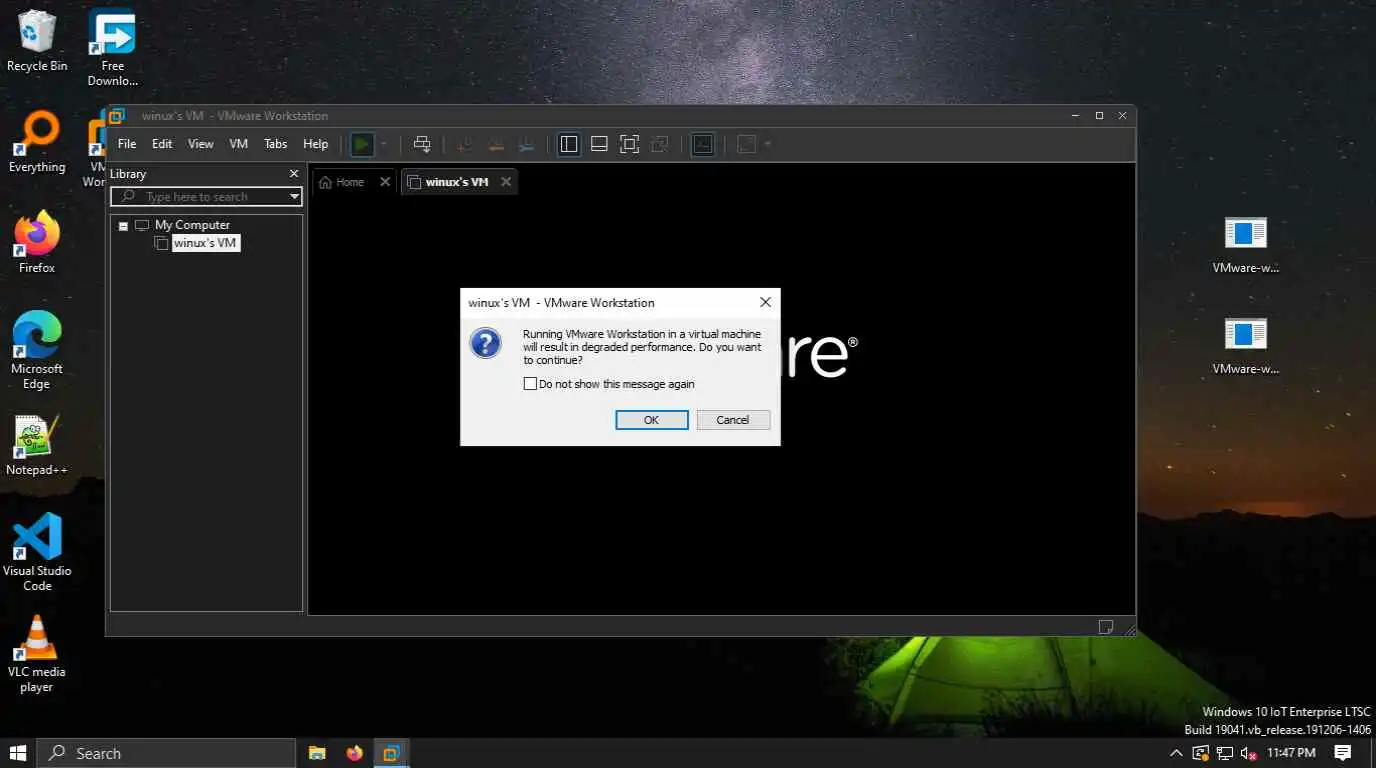Select the upper VMware-w... desktop file
Screen dimensions: 1376x768
click(1246, 245)
